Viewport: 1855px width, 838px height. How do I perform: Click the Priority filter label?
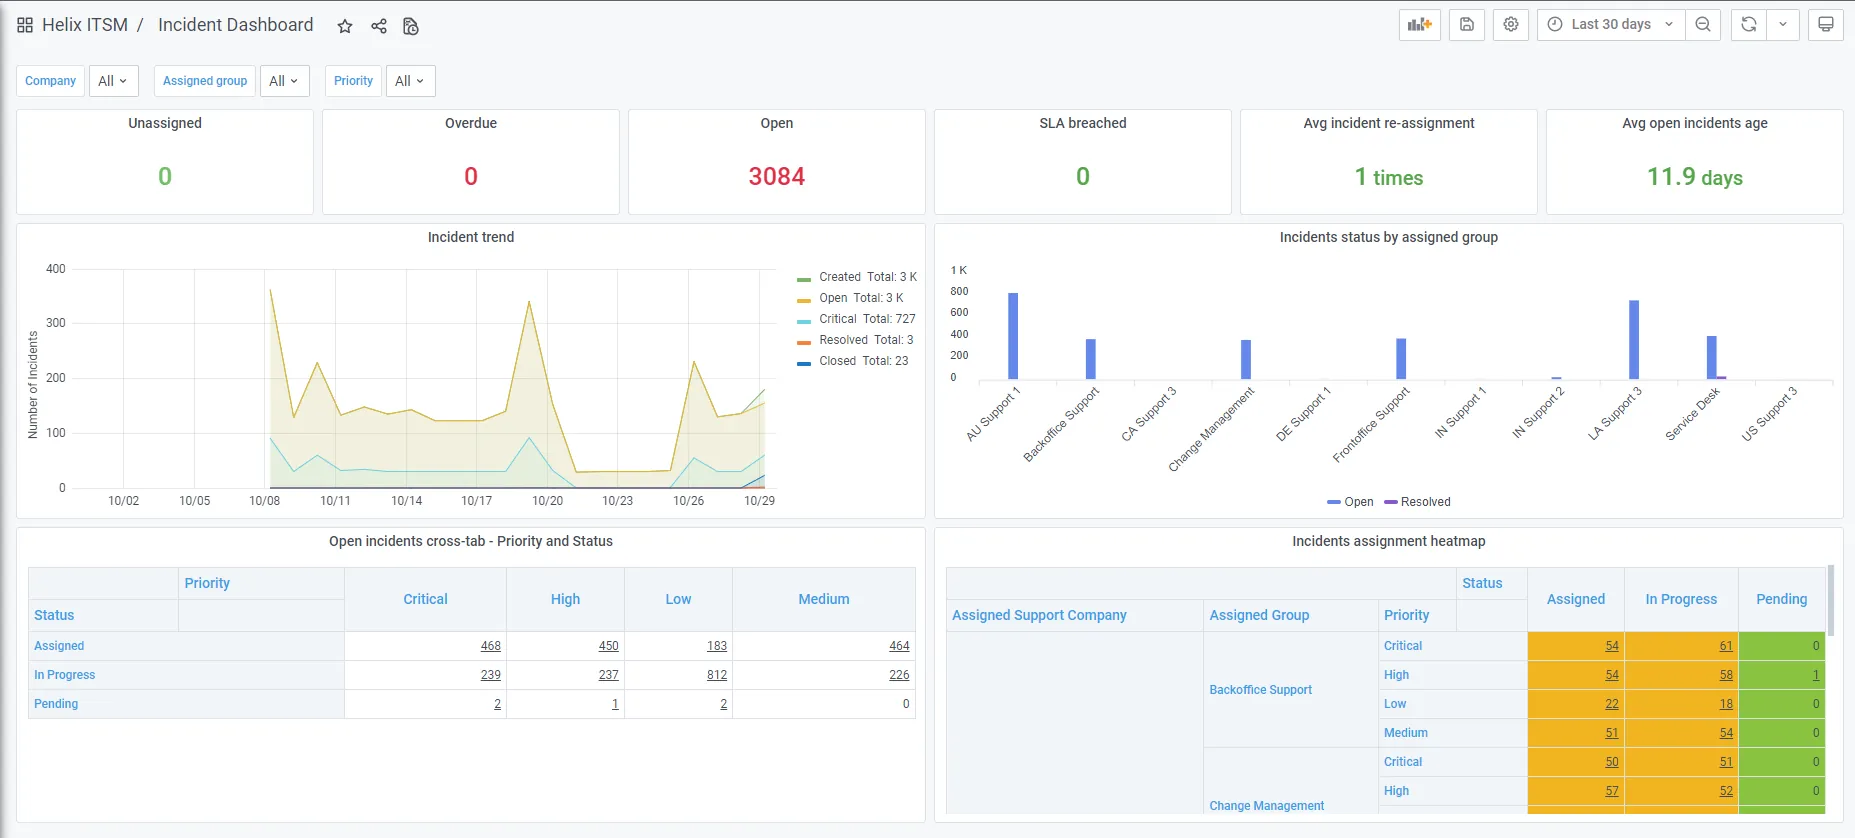click(353, 81)
